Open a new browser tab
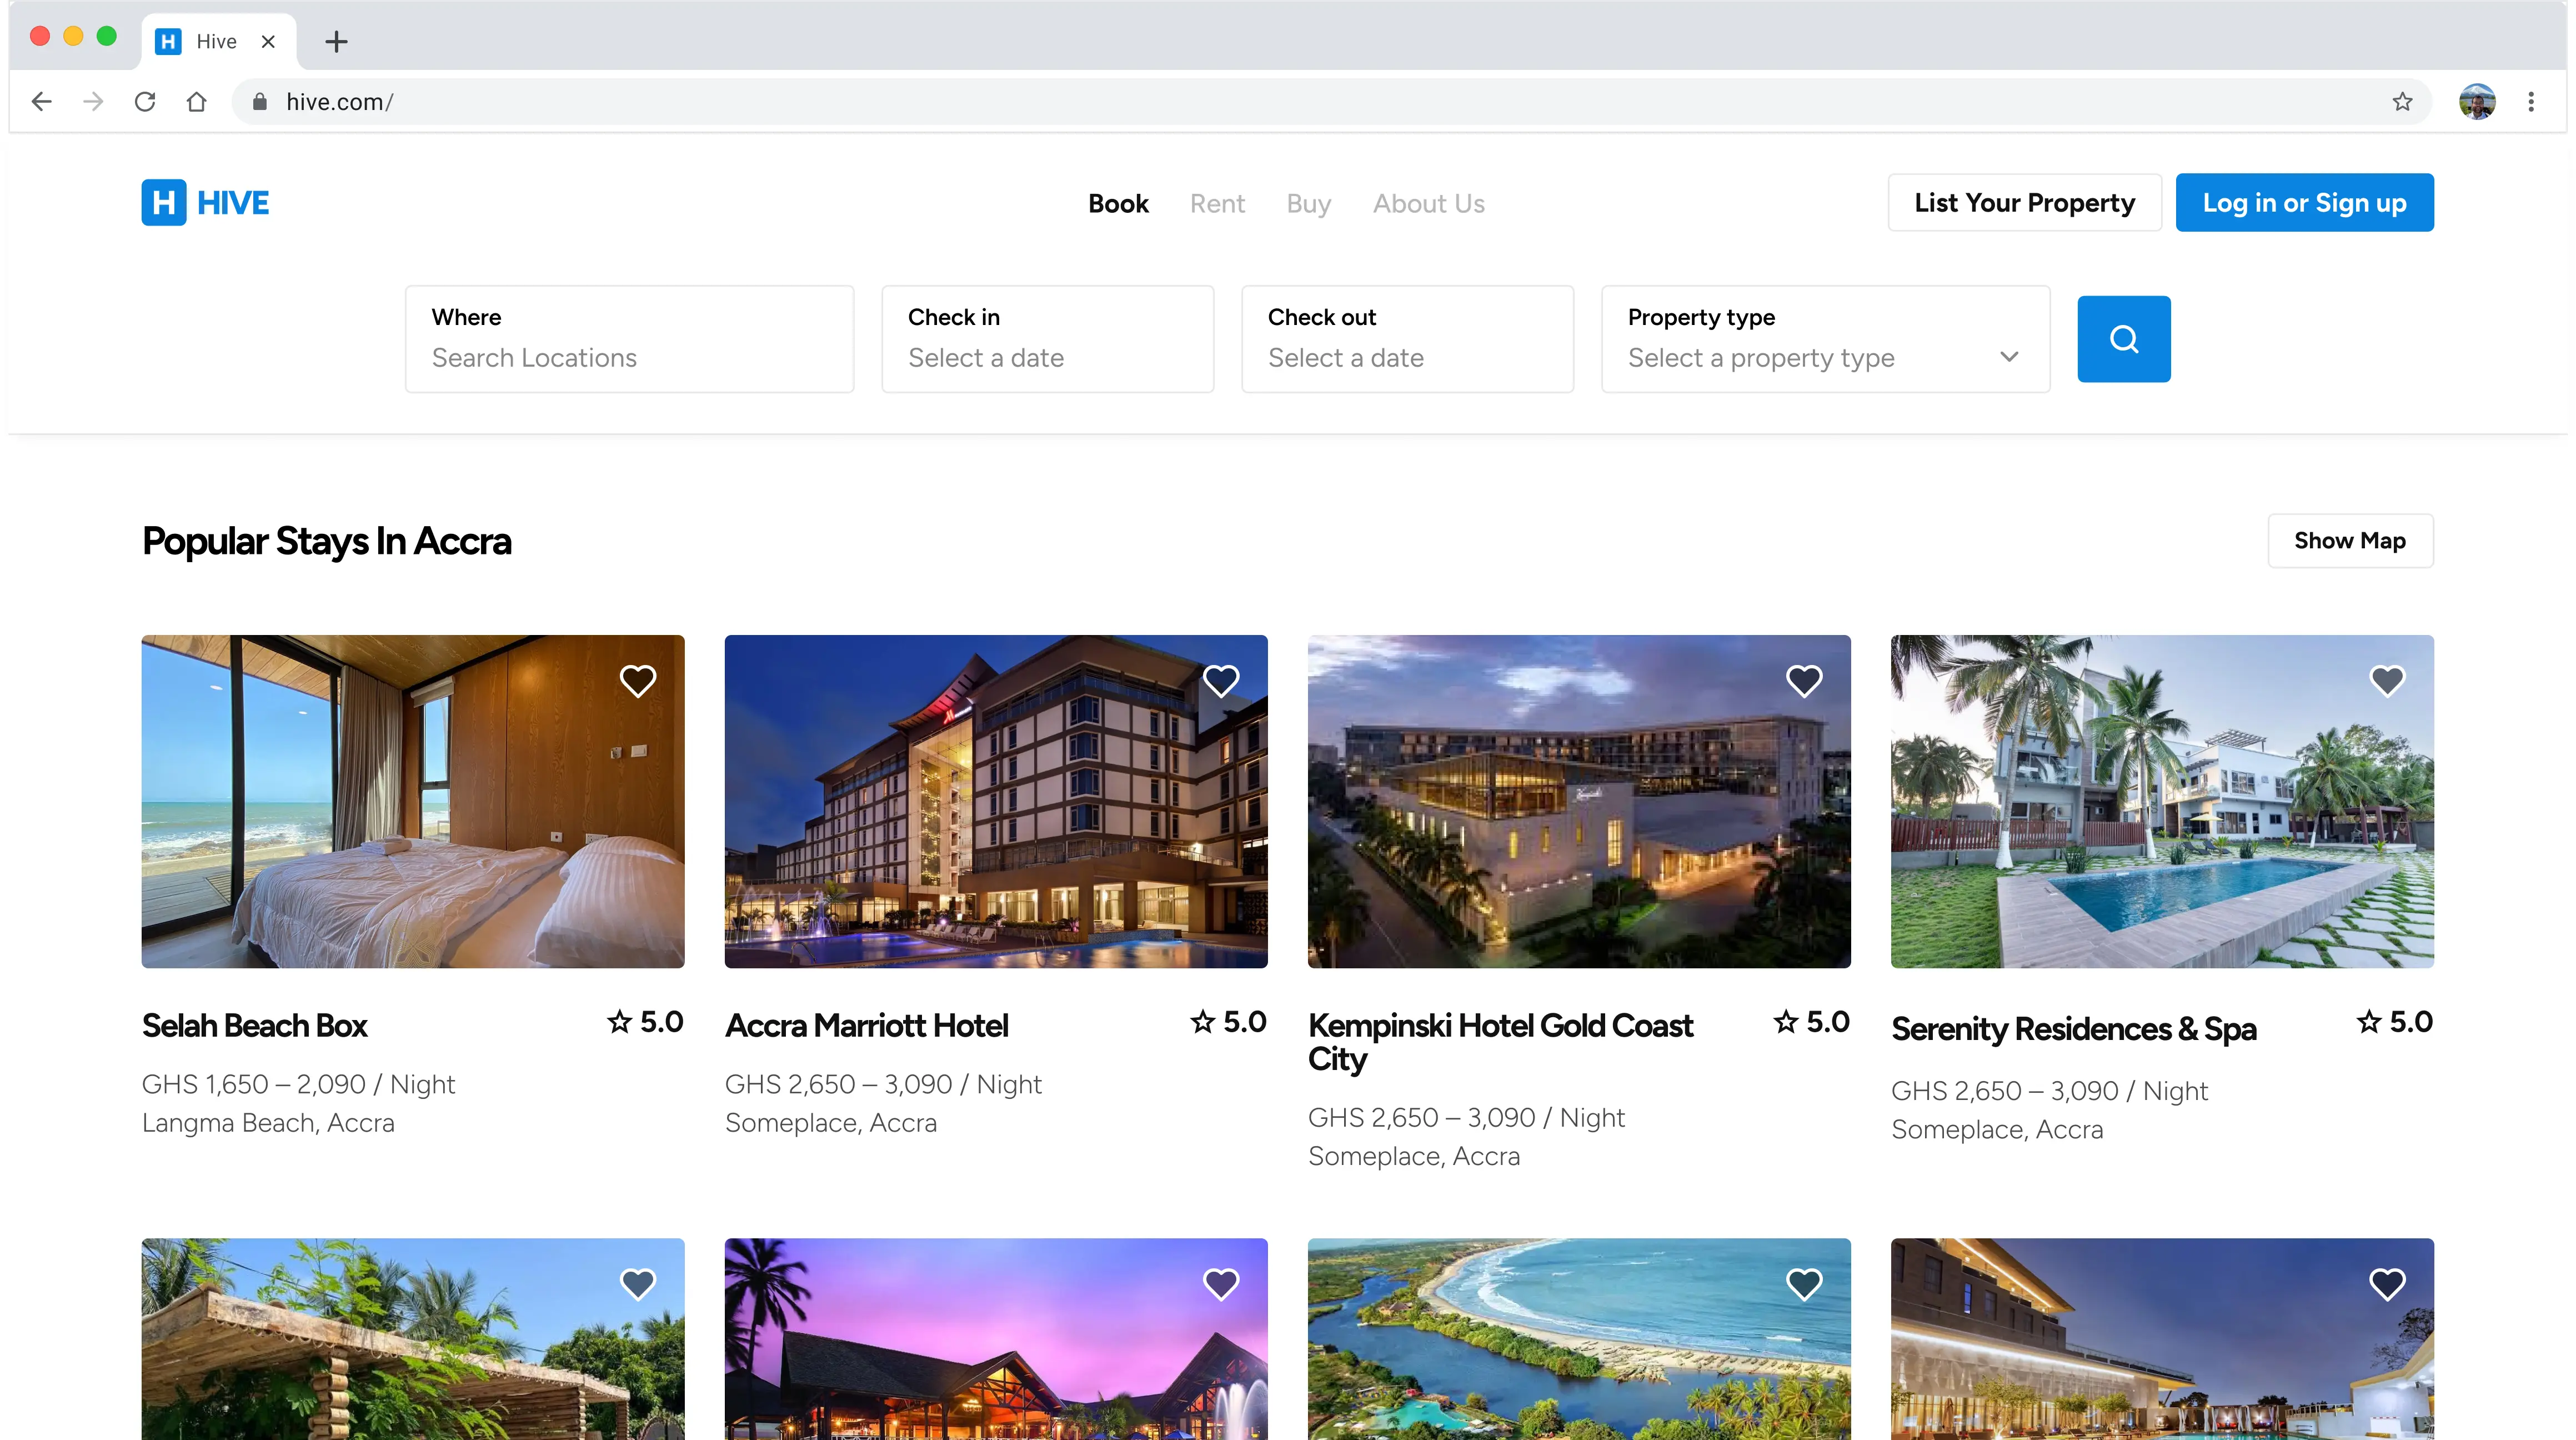The height and width of the screenshot is (1440, 2576). 336,41
